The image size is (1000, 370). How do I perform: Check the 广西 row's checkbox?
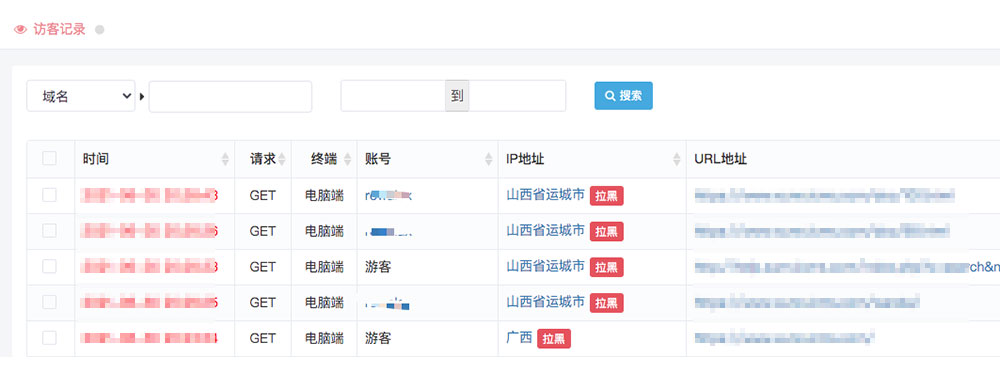(x=50, y=338)
